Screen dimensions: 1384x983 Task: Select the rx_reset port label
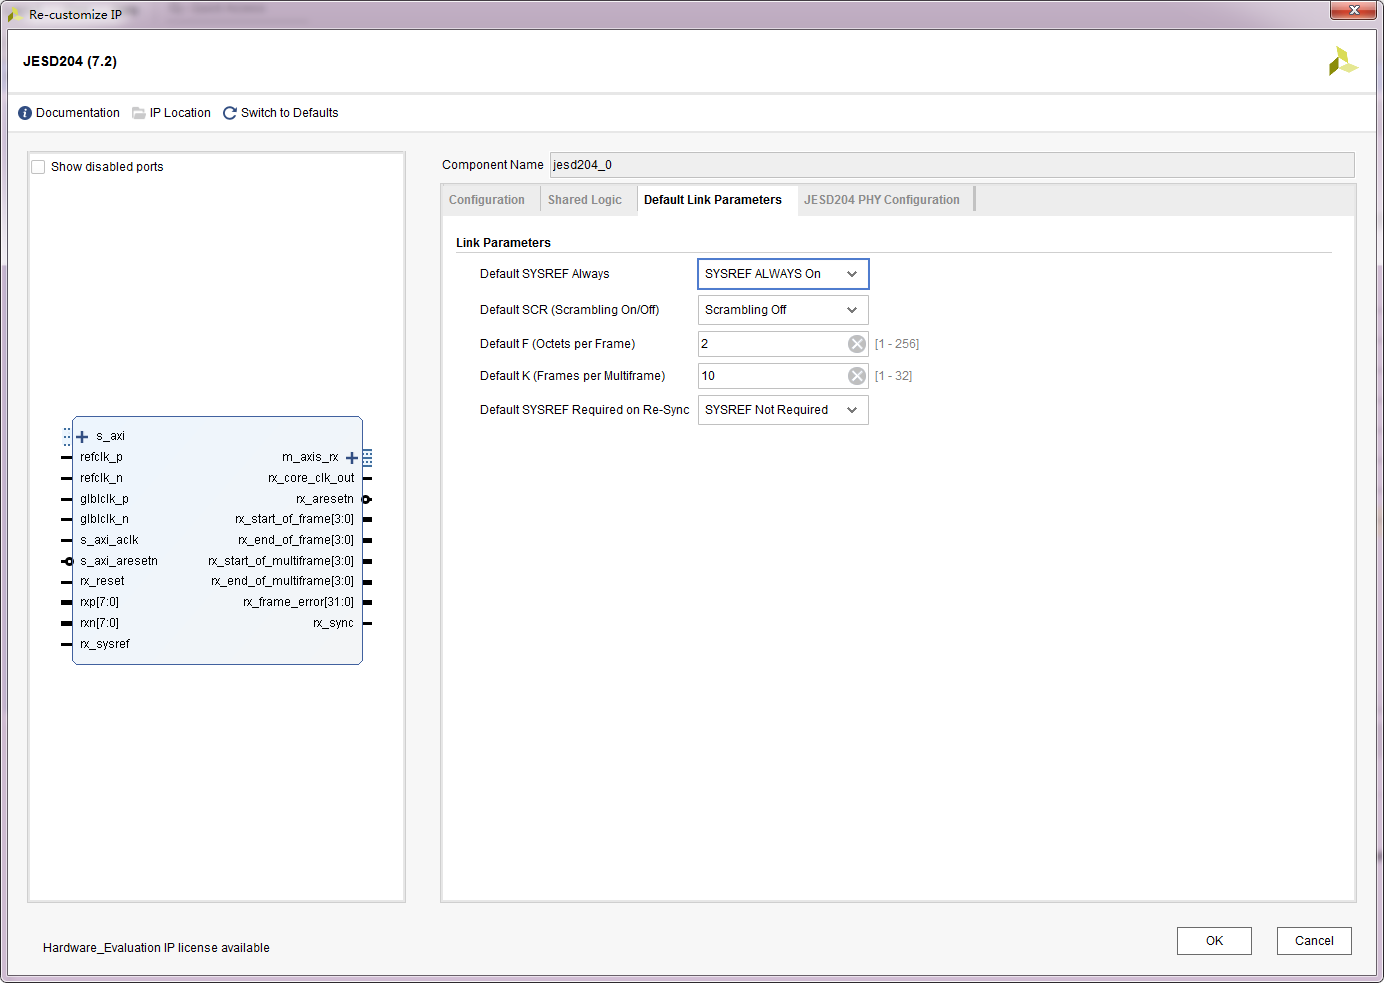pyautogui.click(x=102, y=581)
